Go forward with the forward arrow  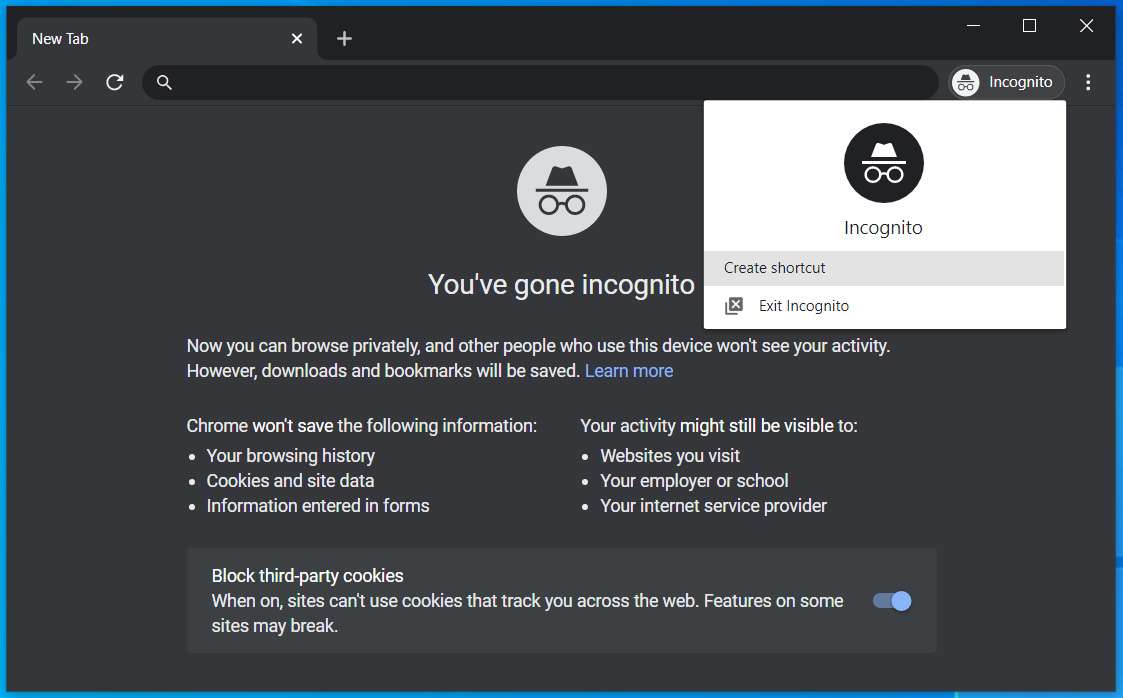[74, 82]
